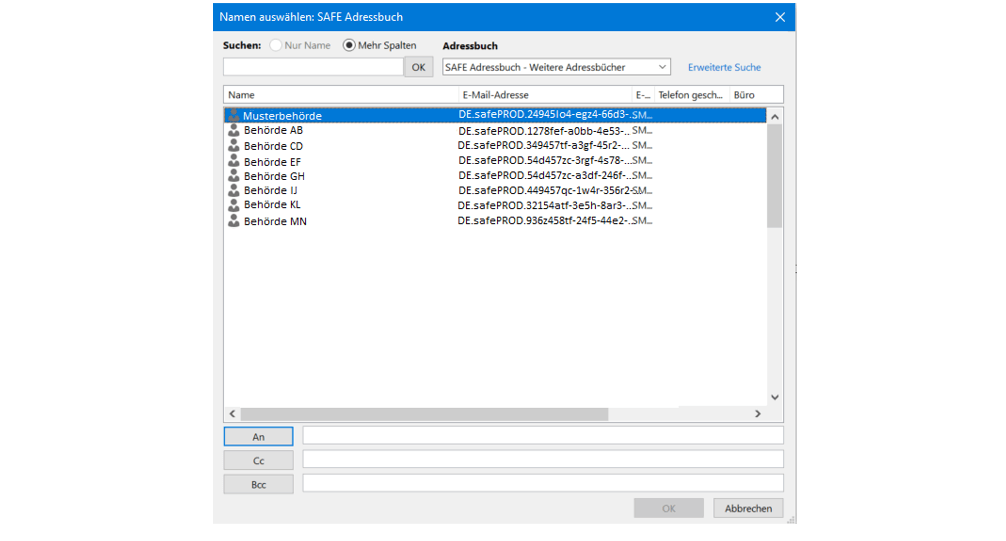This screenshot has height=541, width=1006.
Task: Select the 'Mehr Spalten' radio button
Action: 349,45
